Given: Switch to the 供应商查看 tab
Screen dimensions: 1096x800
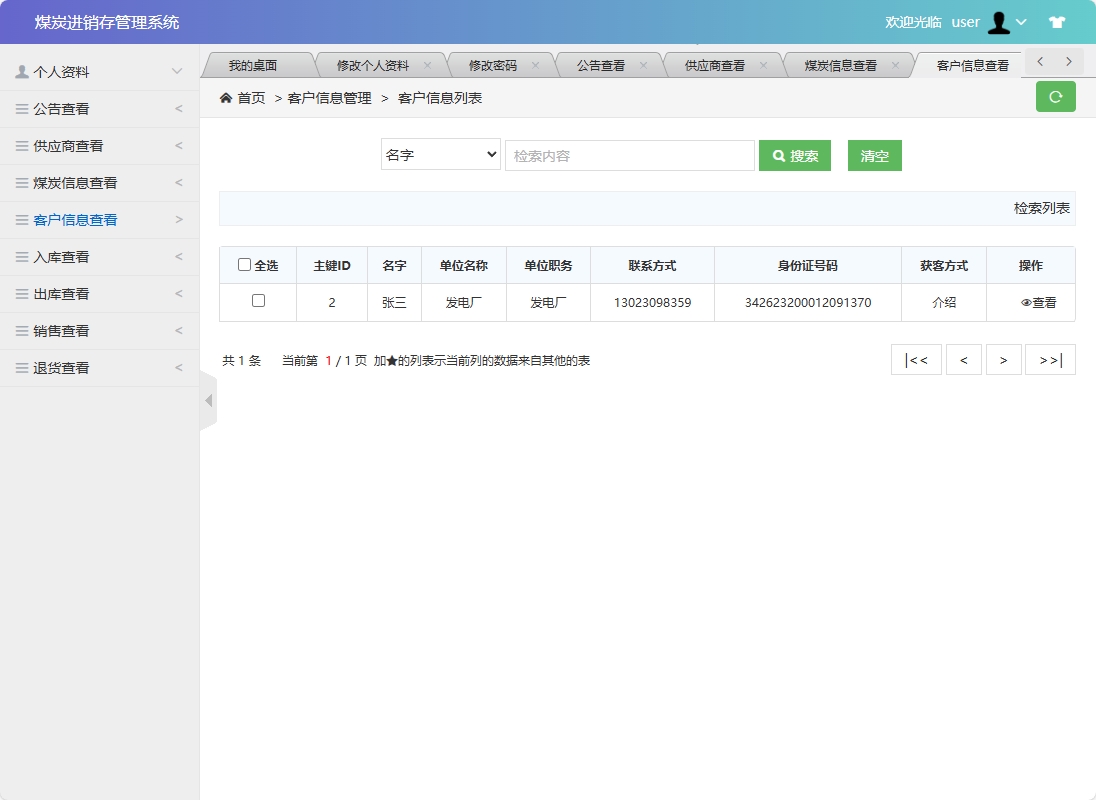Looking at the screenshot, I should pyautogui.click(x=717, y=62).
